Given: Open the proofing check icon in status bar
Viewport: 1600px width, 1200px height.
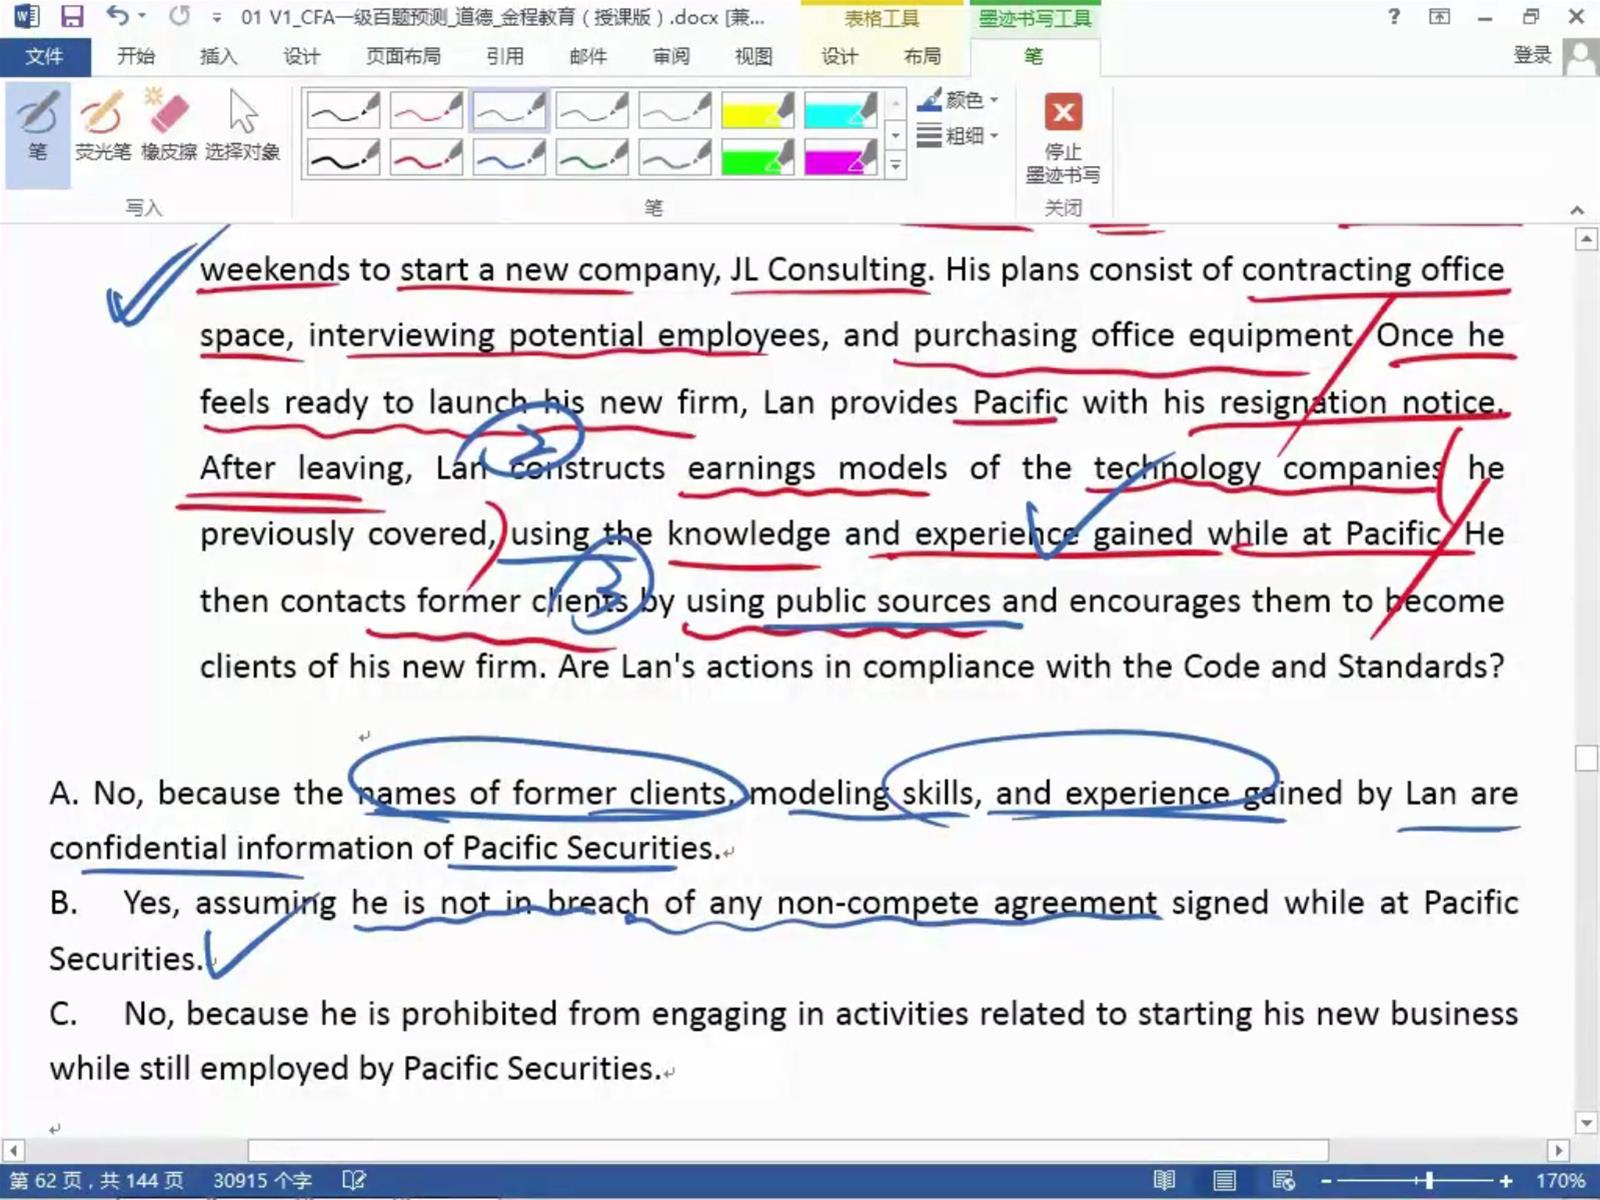Looking at the screenshot, I should click(354, 1181).
